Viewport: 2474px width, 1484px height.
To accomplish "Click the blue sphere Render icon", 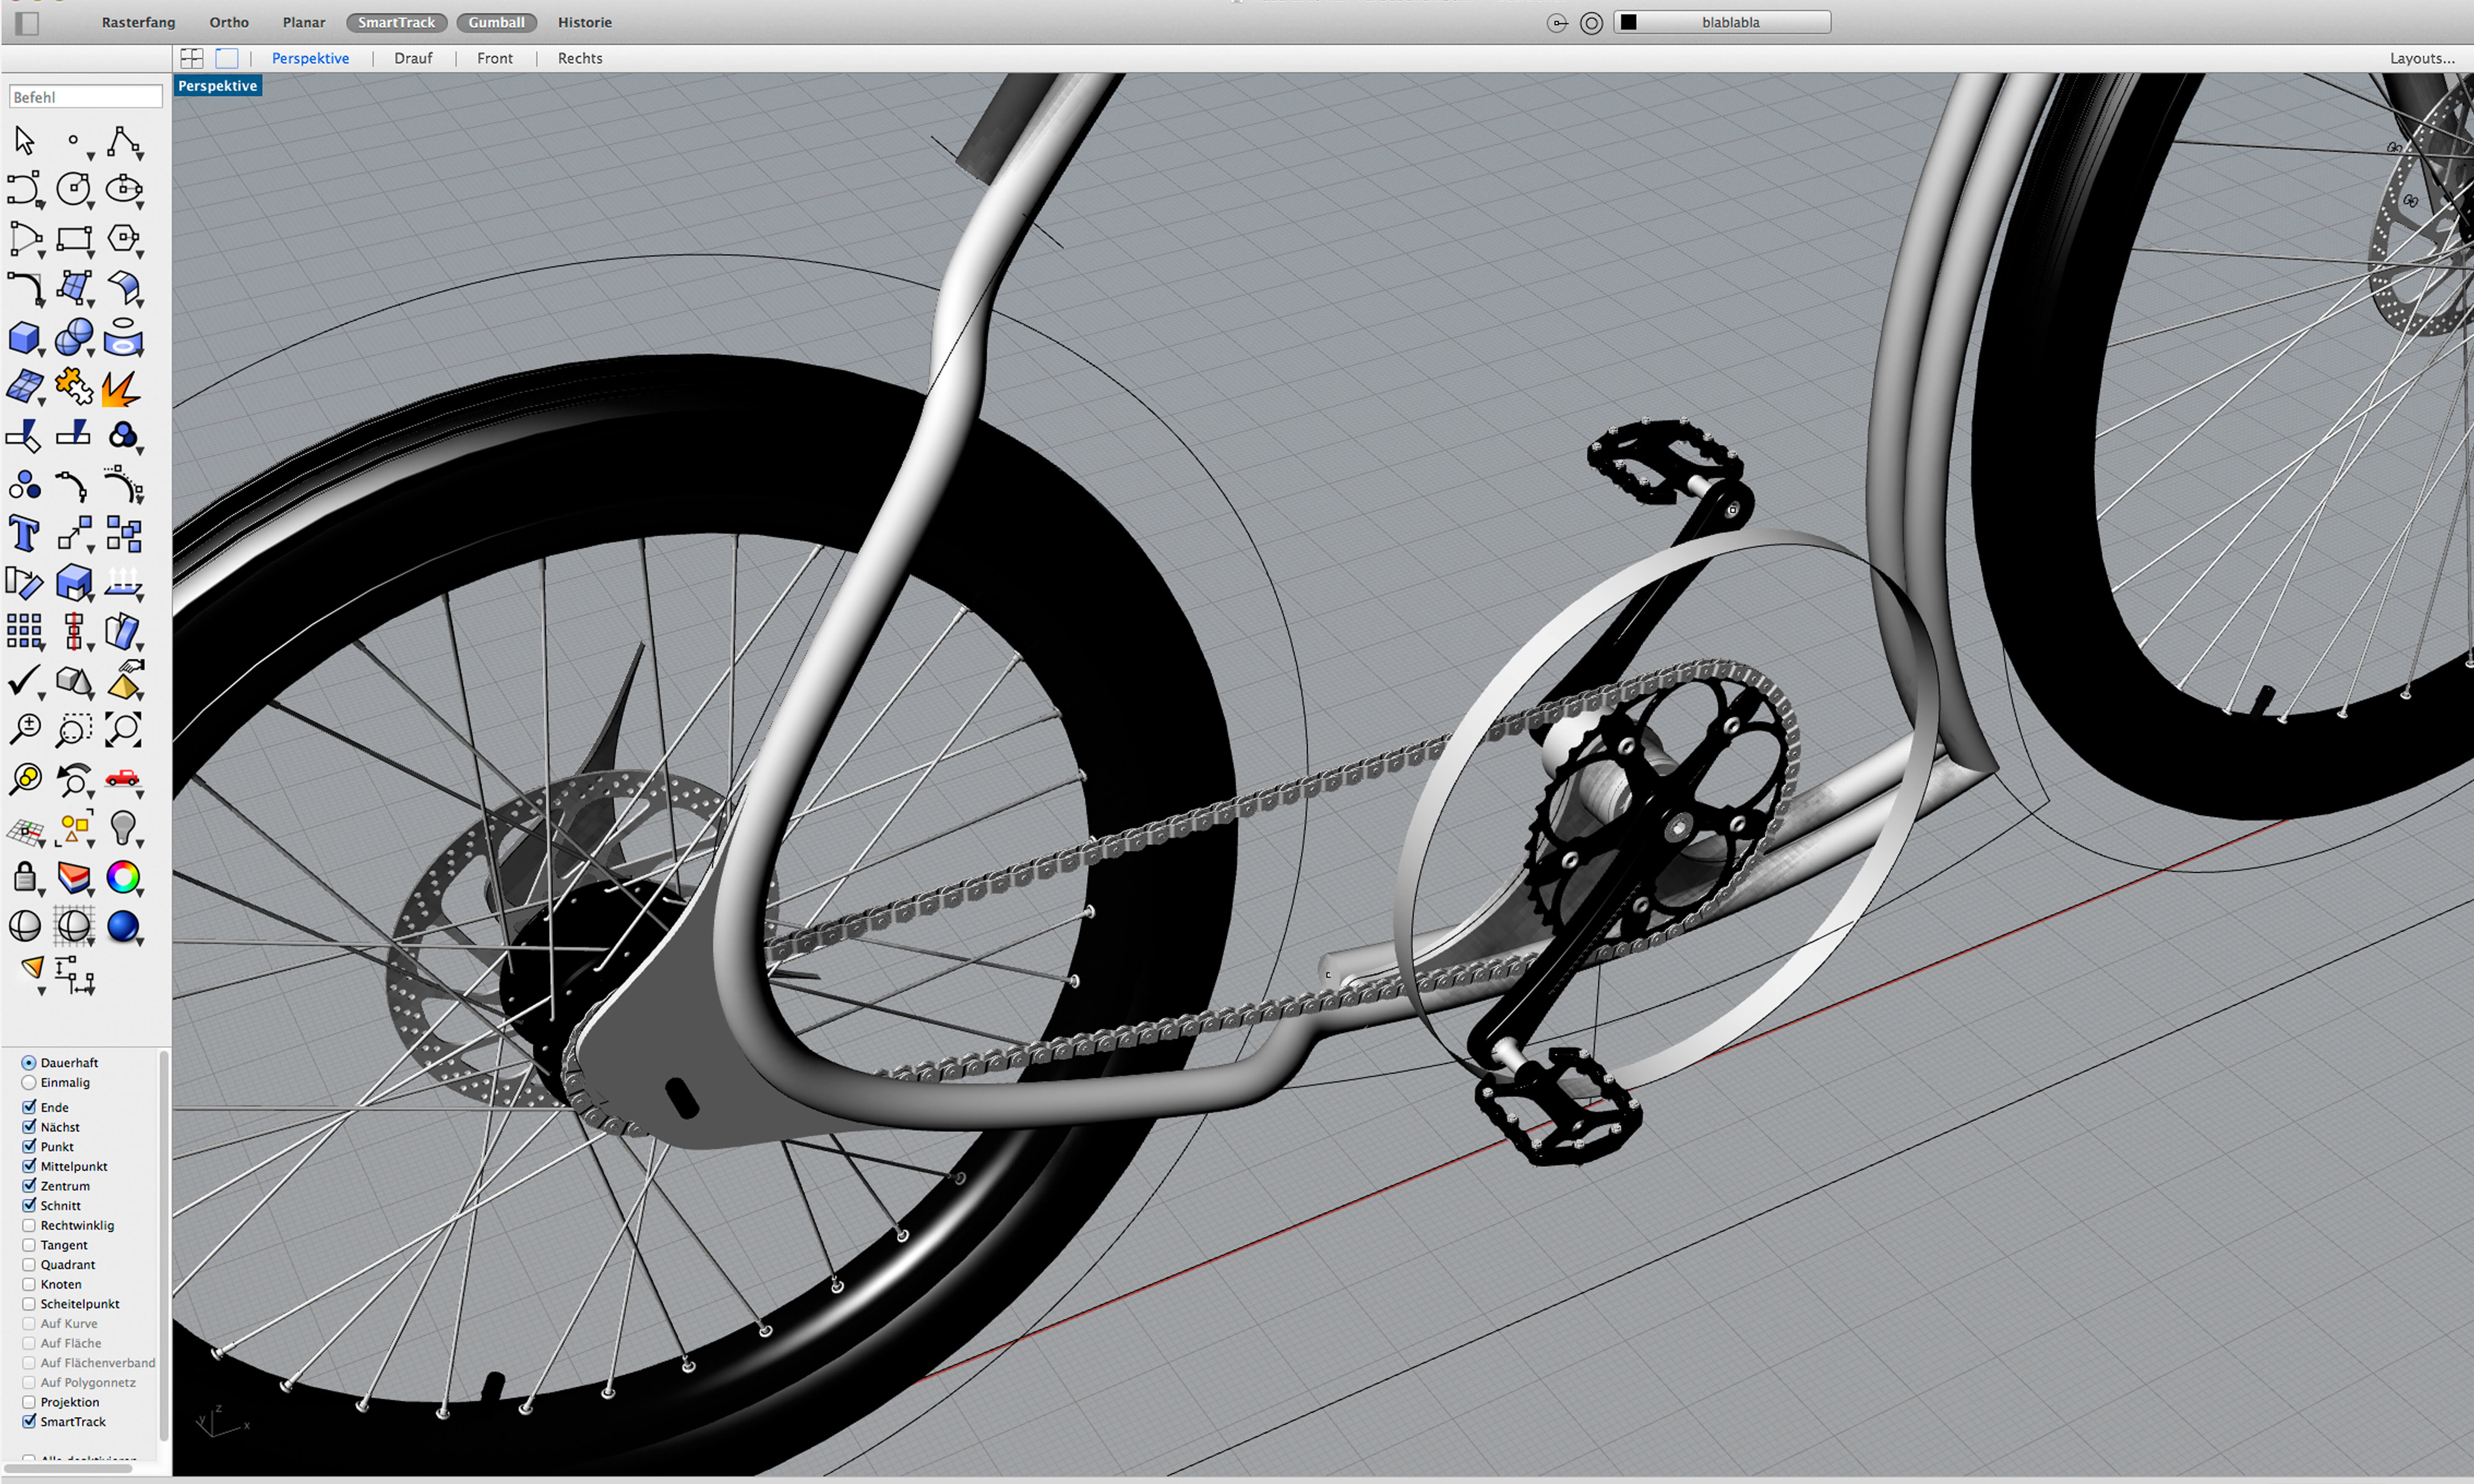I will [x=123, y=927].
